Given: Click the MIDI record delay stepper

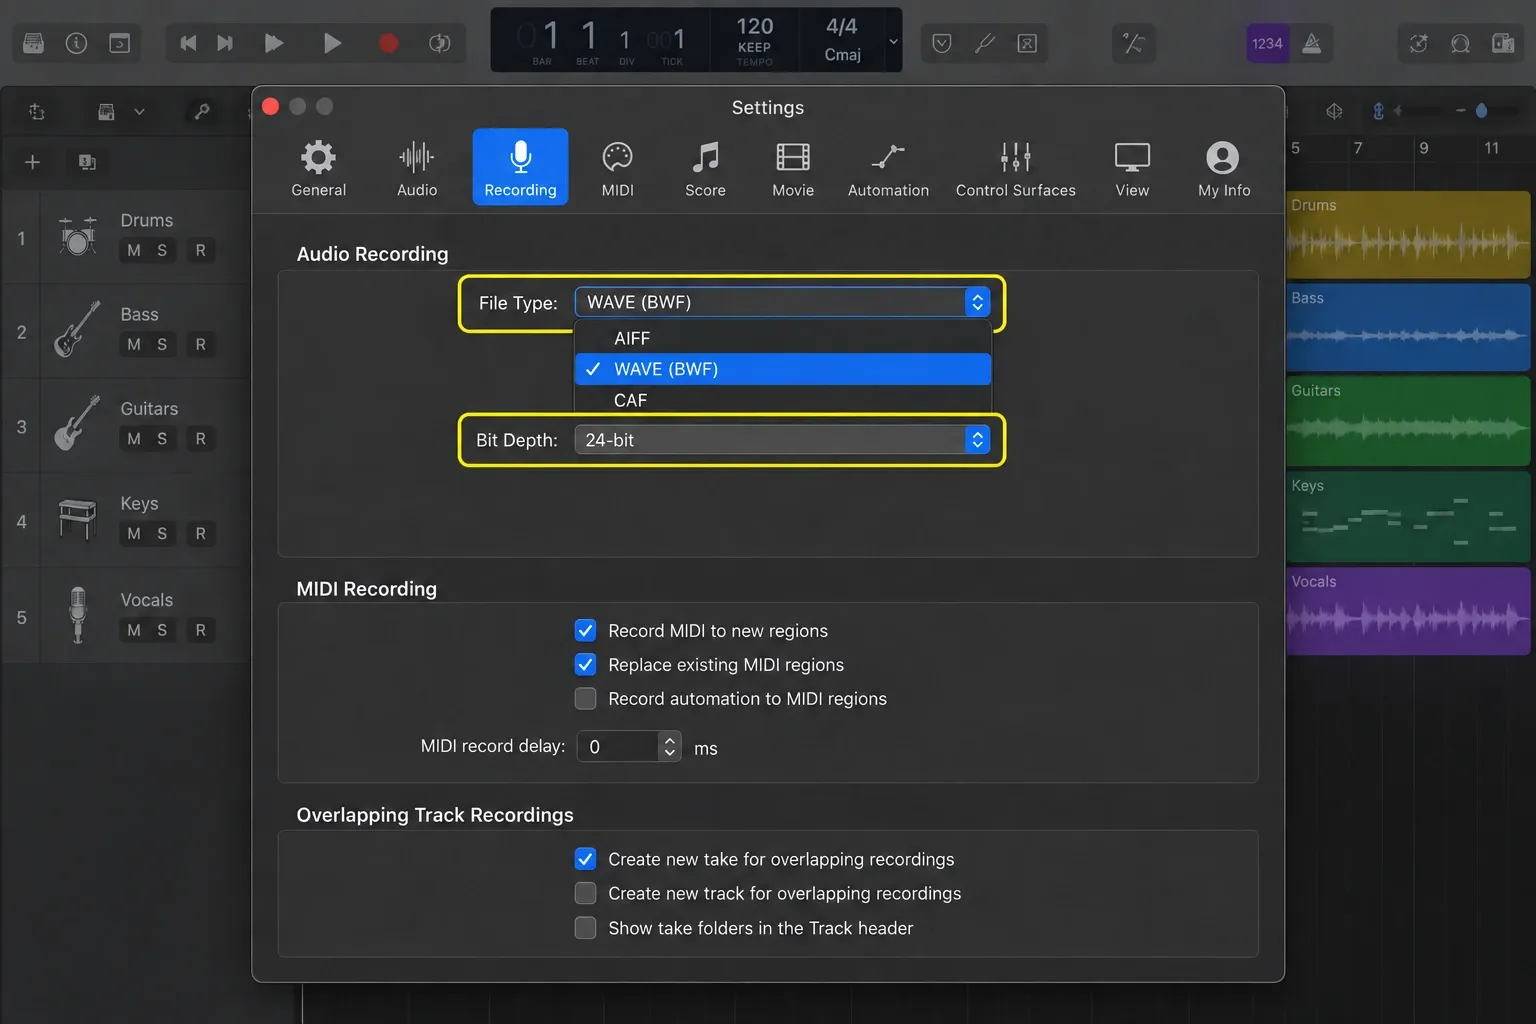Looking at the screenshot, I should [x=670, y=746].
